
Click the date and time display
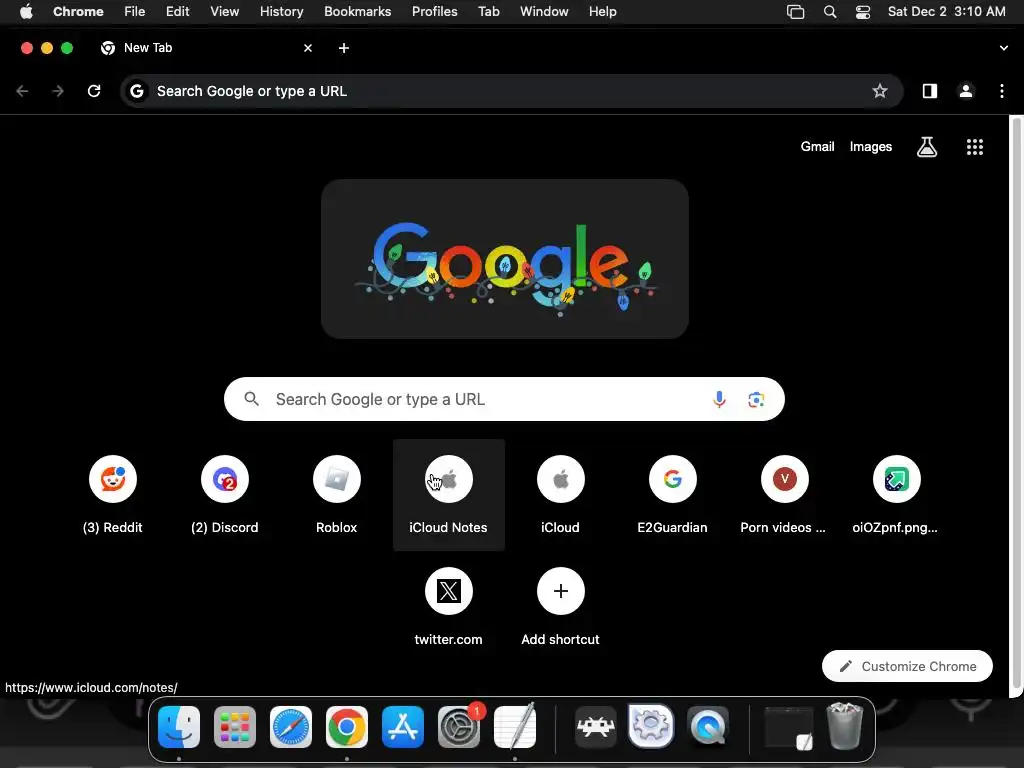[x=946, y=12]
